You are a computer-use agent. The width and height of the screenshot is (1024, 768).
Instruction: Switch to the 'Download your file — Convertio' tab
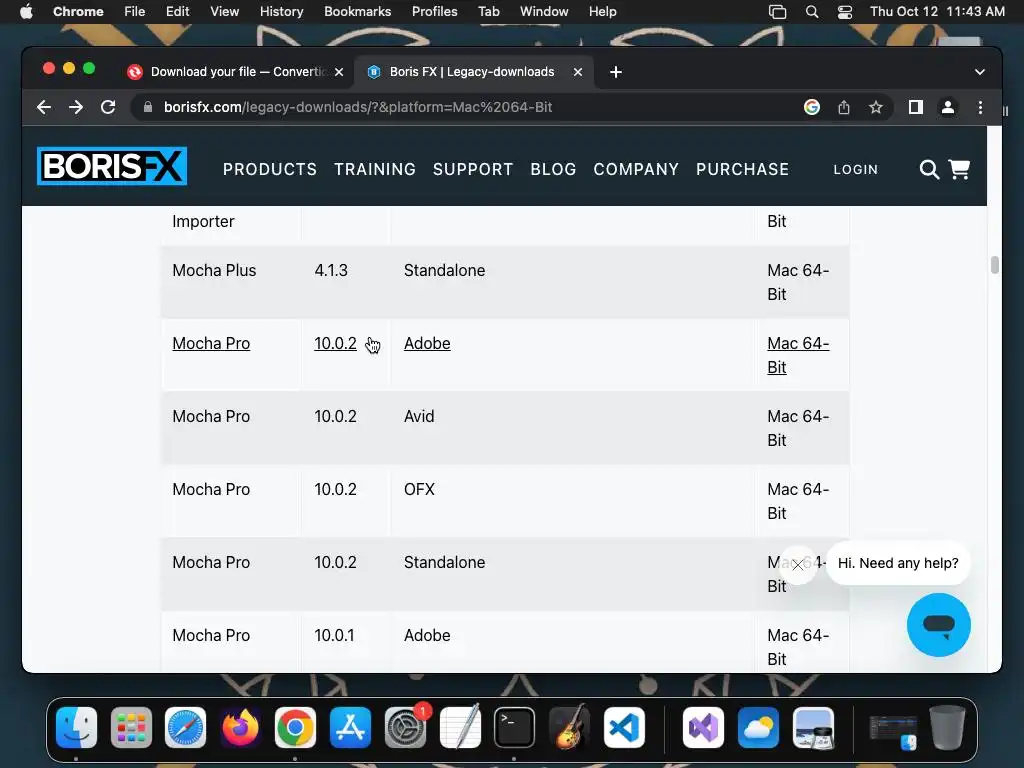235,72
